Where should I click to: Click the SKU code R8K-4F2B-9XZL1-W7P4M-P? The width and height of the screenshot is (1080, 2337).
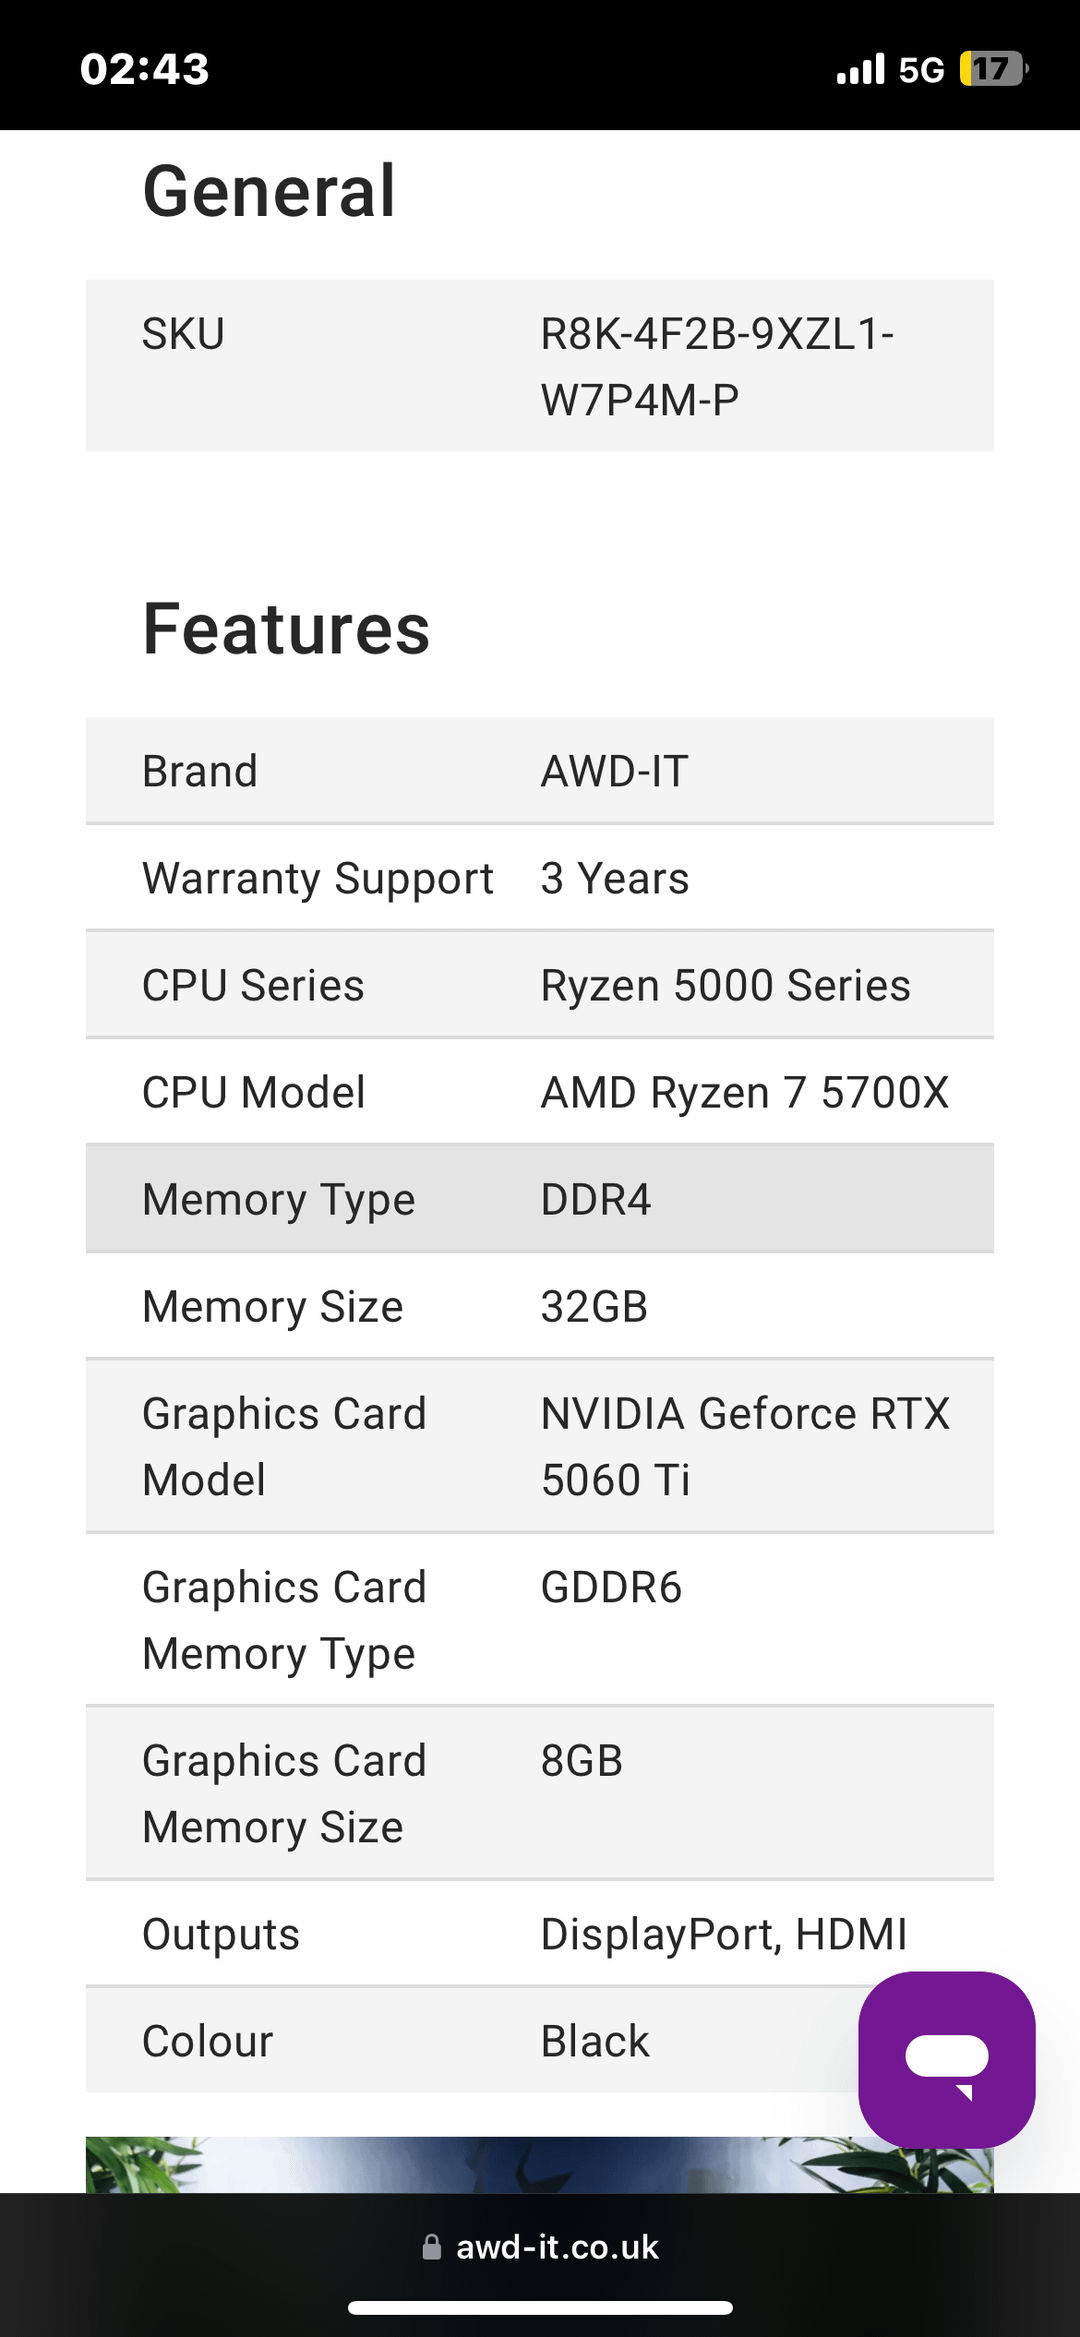[716, 366]
